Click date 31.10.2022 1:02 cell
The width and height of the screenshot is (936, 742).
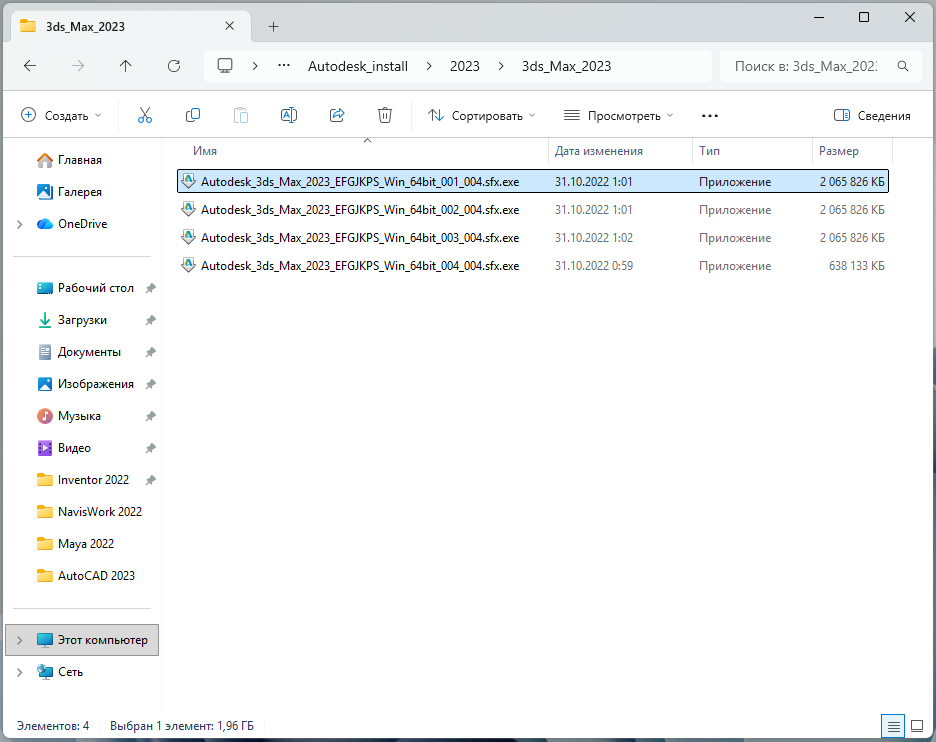(594, 238)
